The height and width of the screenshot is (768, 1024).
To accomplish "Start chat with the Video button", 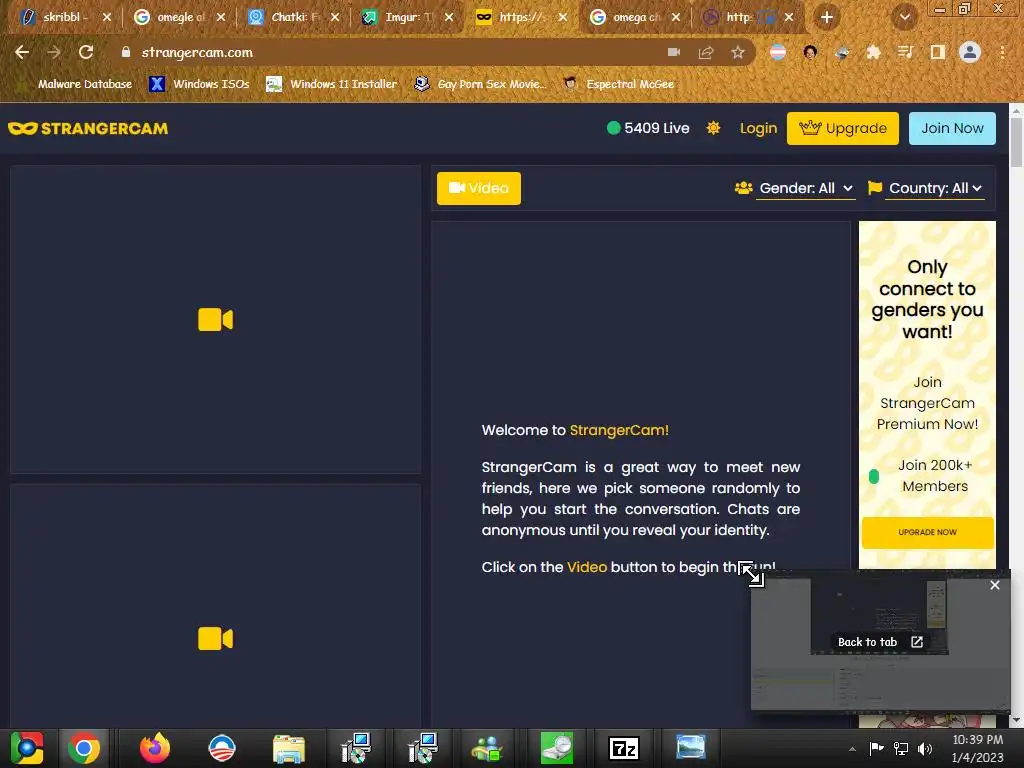I will [479, 188].
